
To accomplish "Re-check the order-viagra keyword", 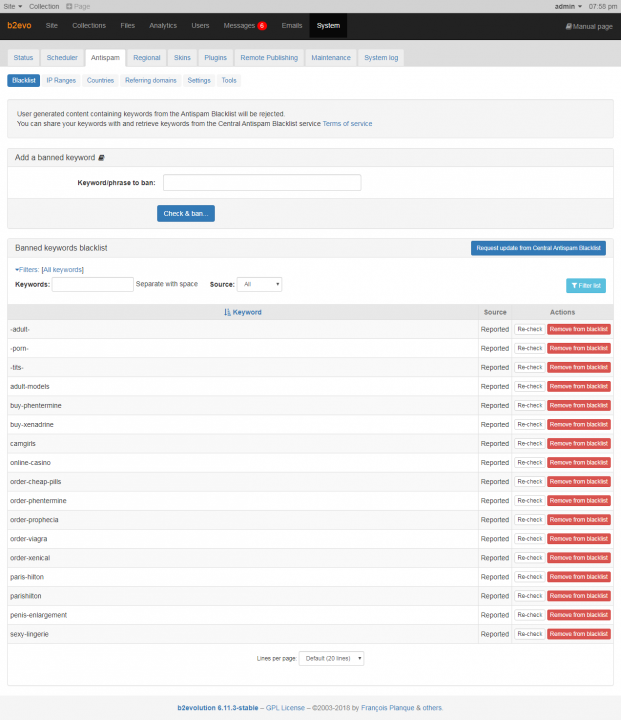I will coord(530,539).
